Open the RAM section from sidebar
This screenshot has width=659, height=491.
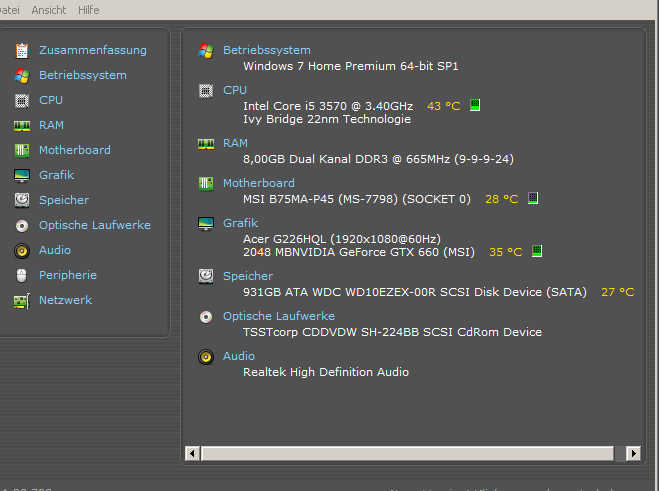[51, 125]
